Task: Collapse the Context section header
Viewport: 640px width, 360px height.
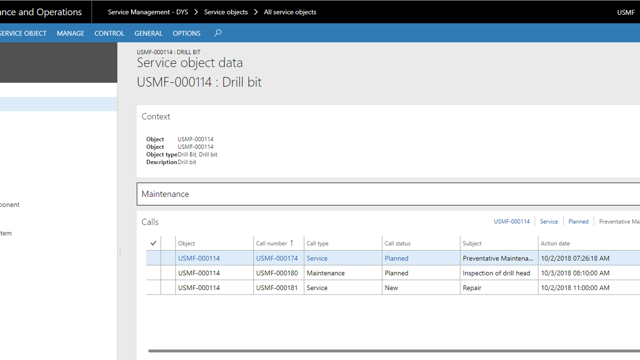Action: (x=156, y=116)
